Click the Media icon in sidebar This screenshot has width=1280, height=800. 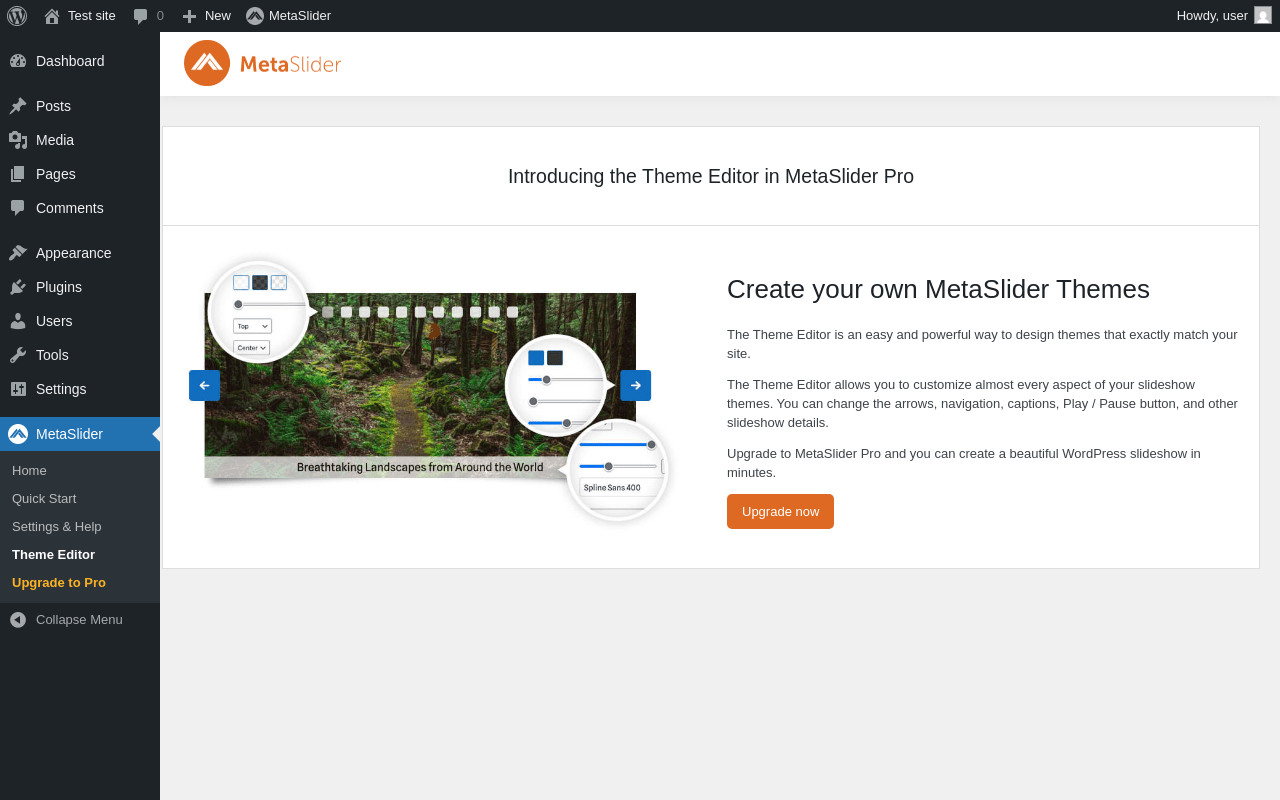(x=18, y=140)
